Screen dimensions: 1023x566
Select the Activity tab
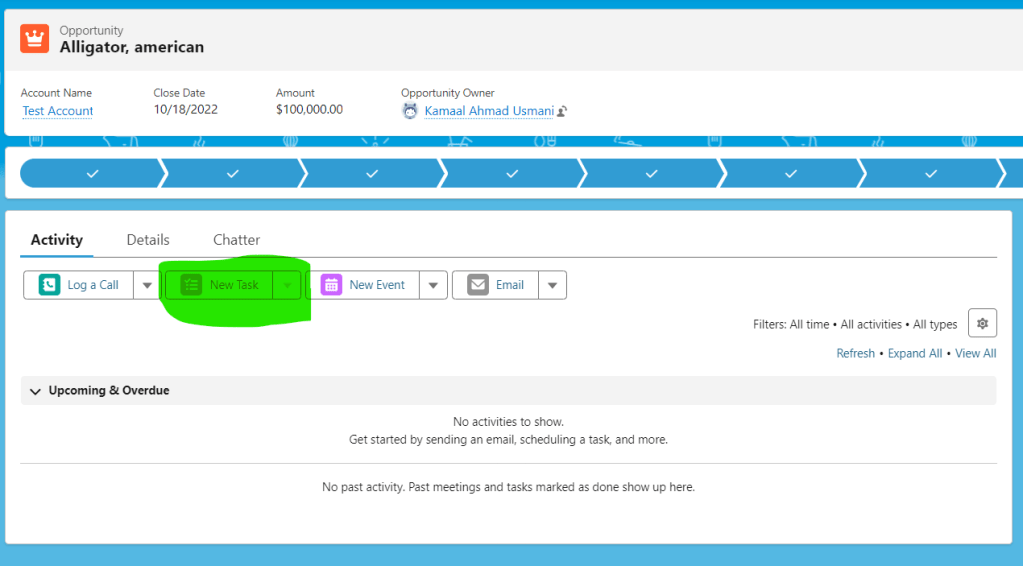coord(56,240)
